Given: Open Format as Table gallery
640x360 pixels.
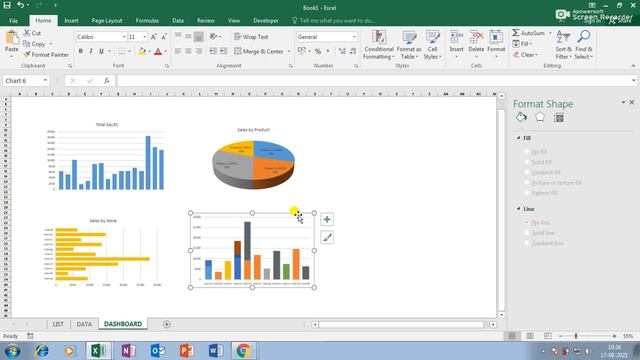Looking at the screenshot, I should tap(409, 45).
